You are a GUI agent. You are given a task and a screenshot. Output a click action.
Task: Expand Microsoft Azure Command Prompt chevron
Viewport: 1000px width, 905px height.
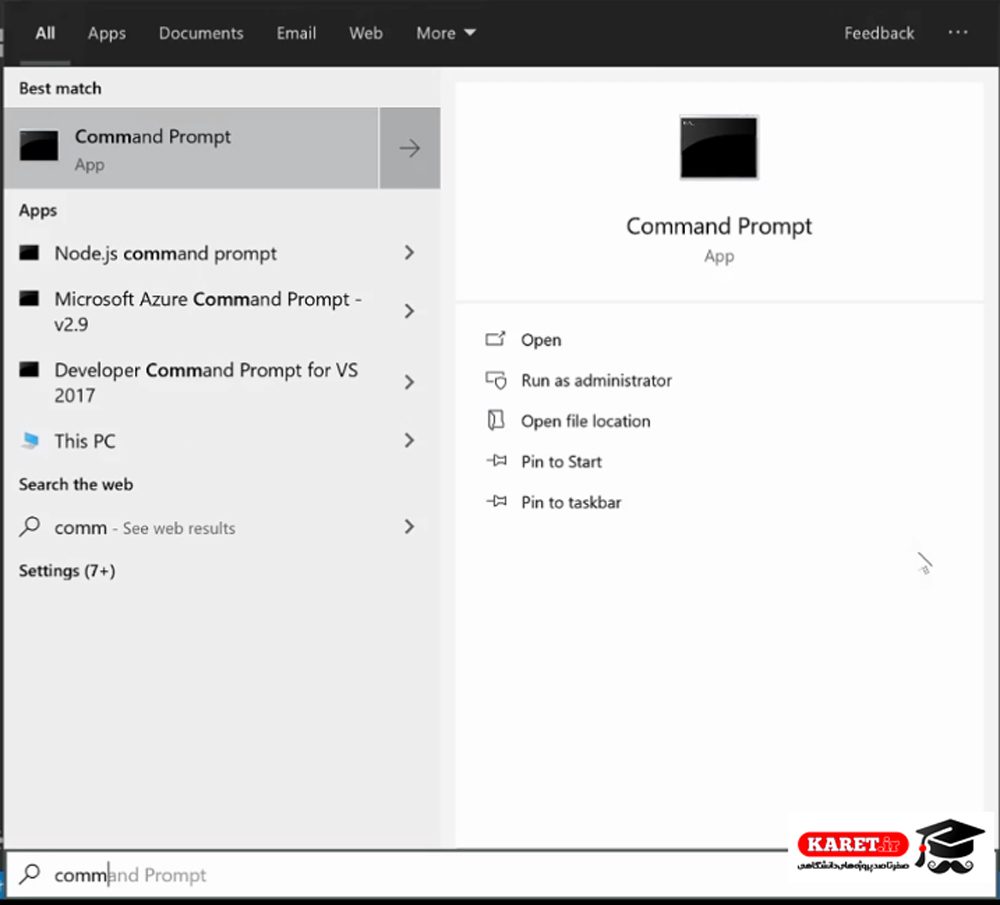pos(409,311)
